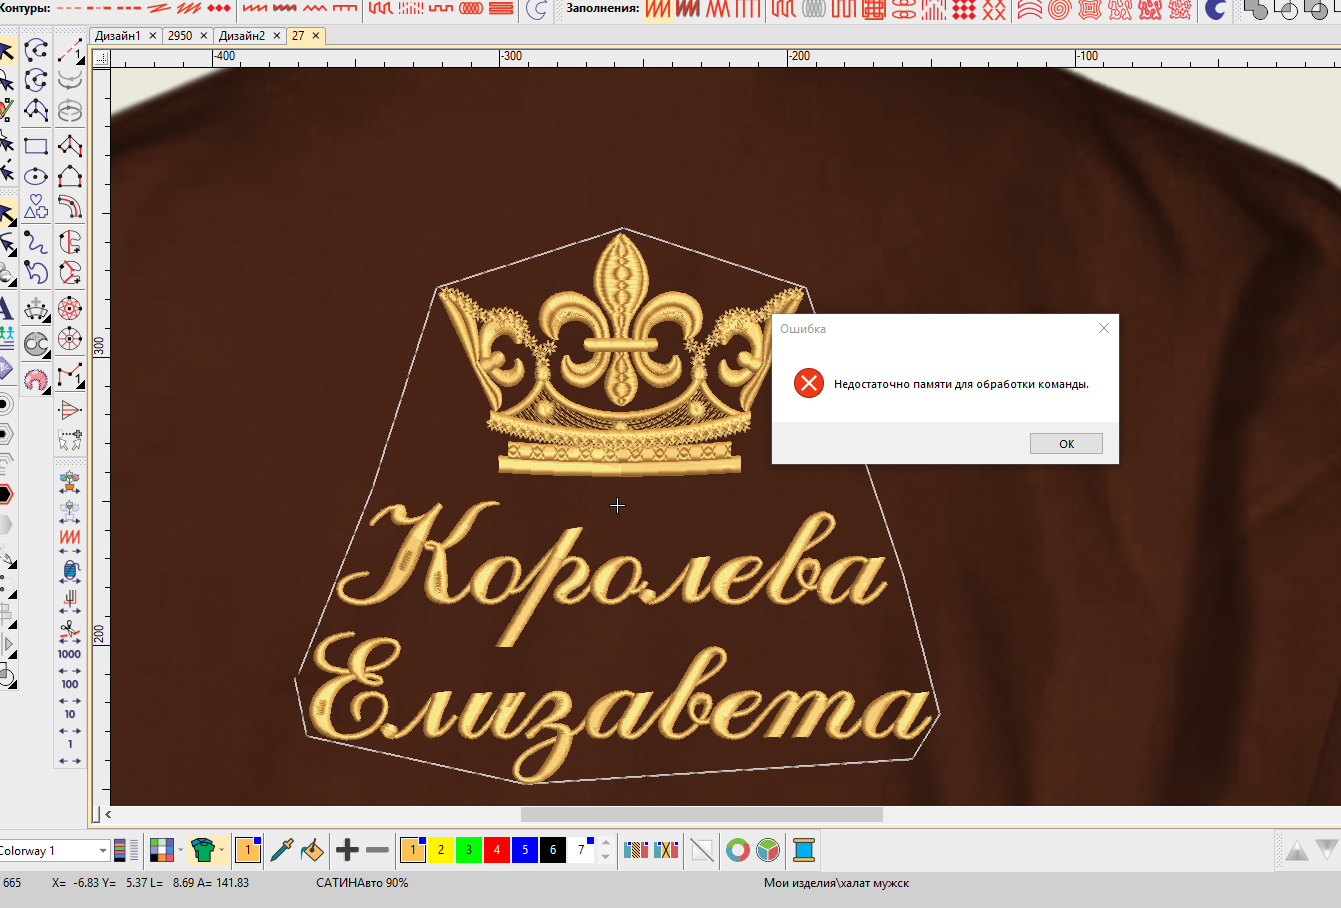
Task: Switch to the Дизайн1 tab
Action: click(x=117, y=35)
